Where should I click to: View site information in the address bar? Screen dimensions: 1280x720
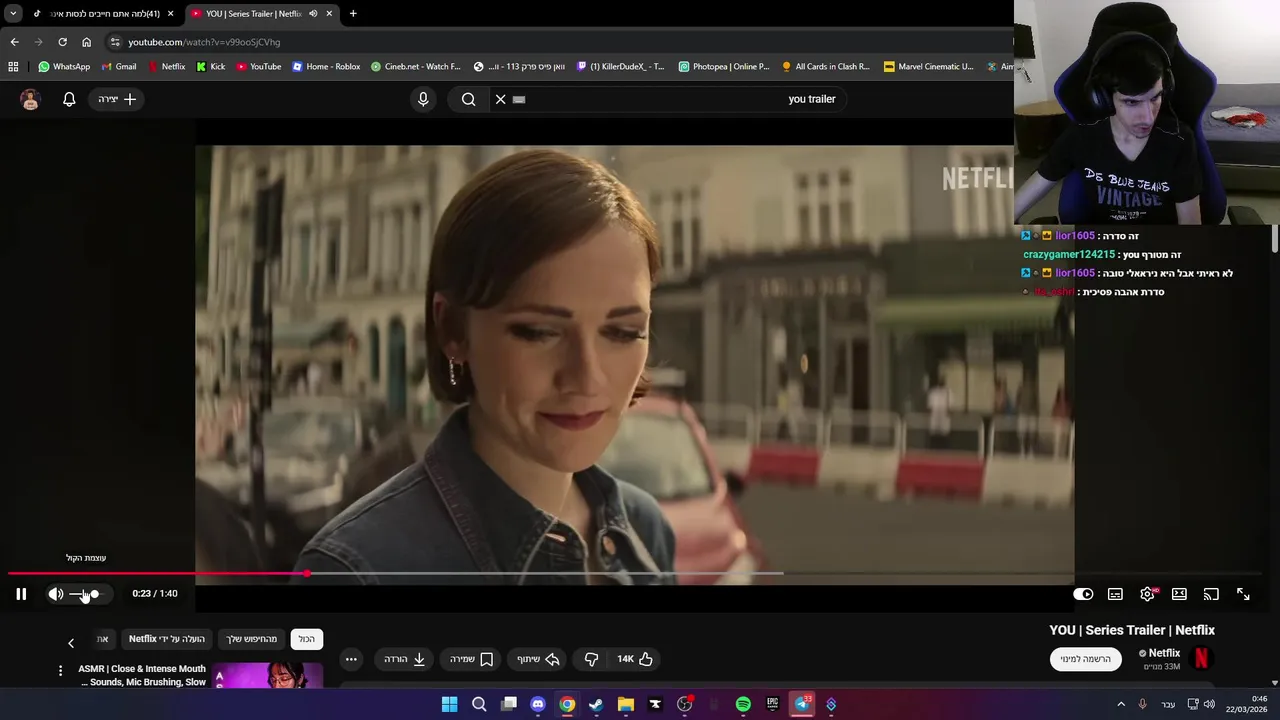point(115,42)
